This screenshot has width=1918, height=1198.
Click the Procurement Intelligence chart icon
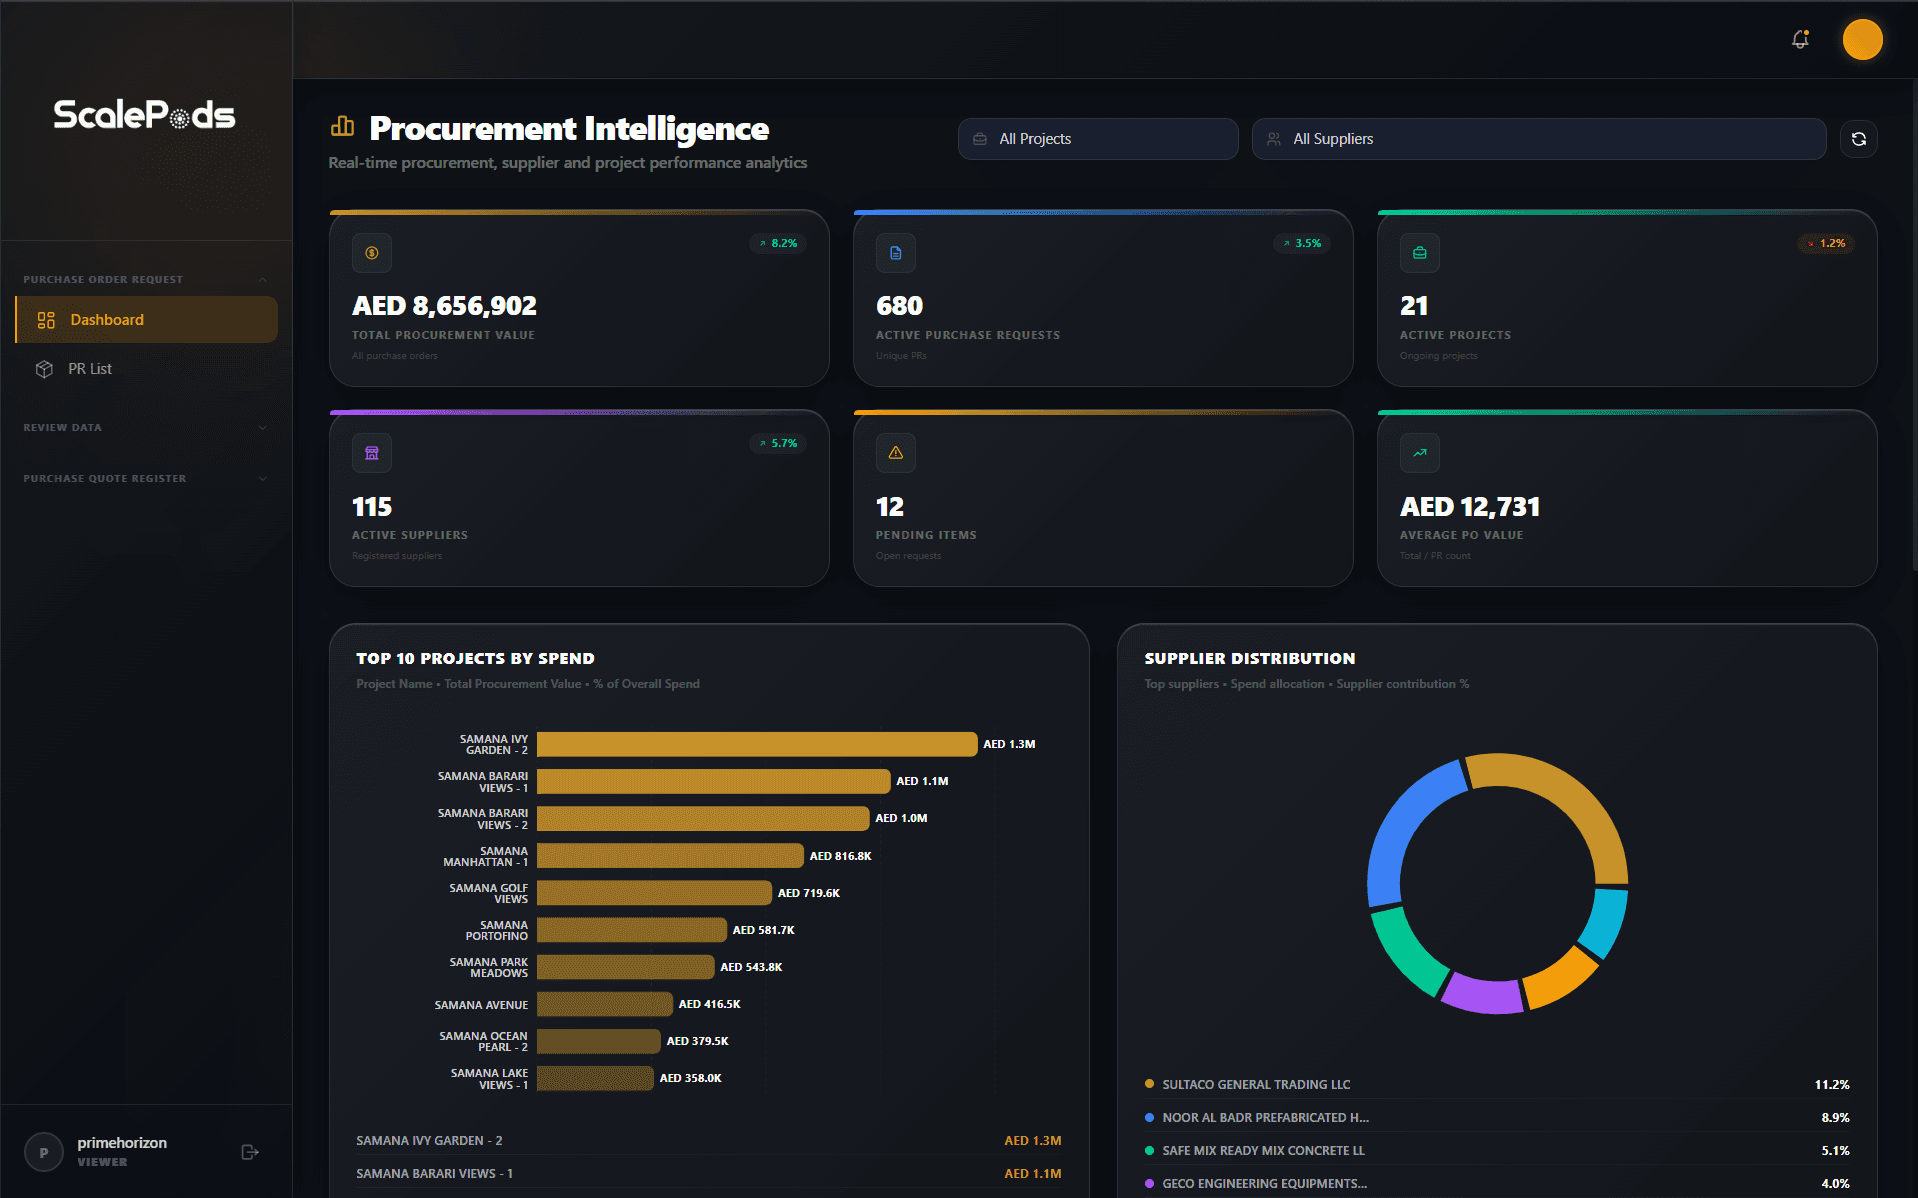(x=342, y=126)
